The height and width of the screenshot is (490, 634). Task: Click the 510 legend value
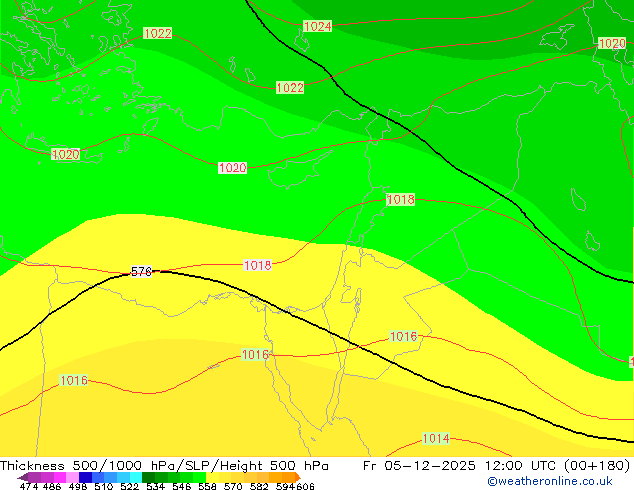pyautogui.click(x=104, y=486)
